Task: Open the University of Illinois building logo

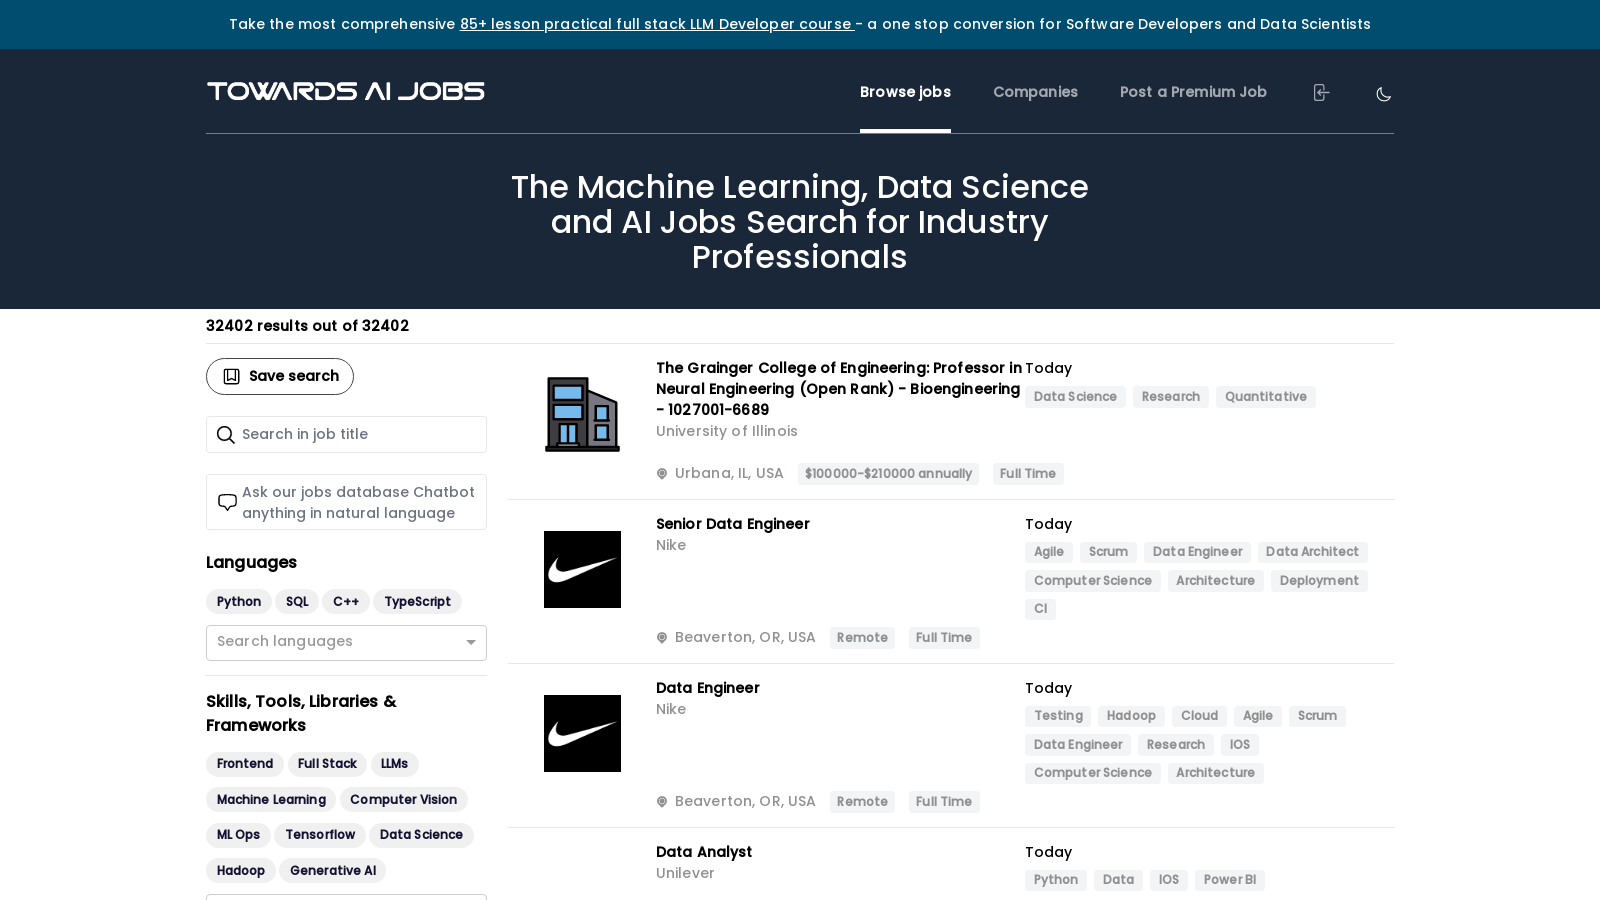Action: 582,414
